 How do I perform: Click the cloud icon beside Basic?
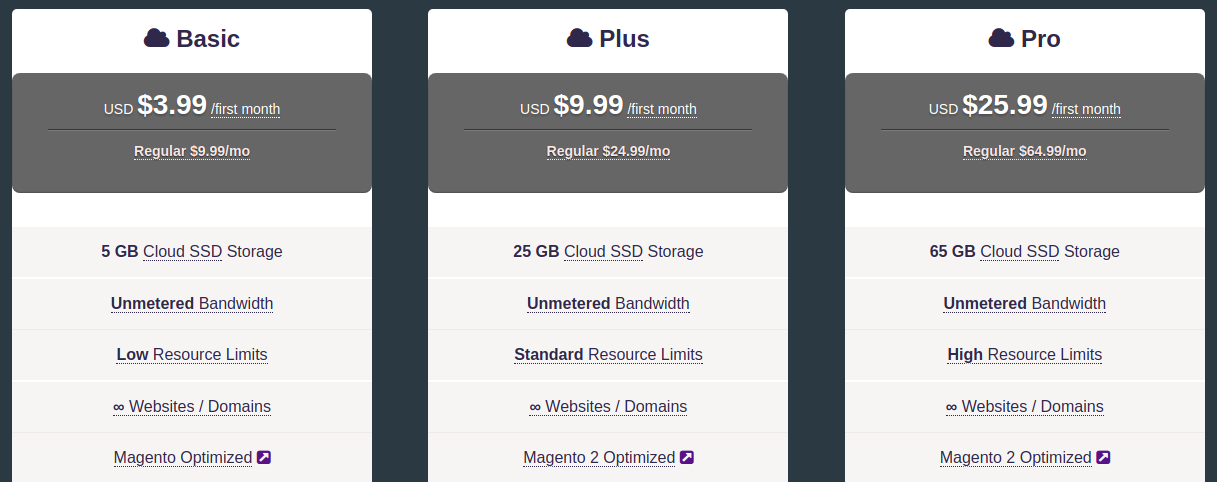tap(156, 38)
